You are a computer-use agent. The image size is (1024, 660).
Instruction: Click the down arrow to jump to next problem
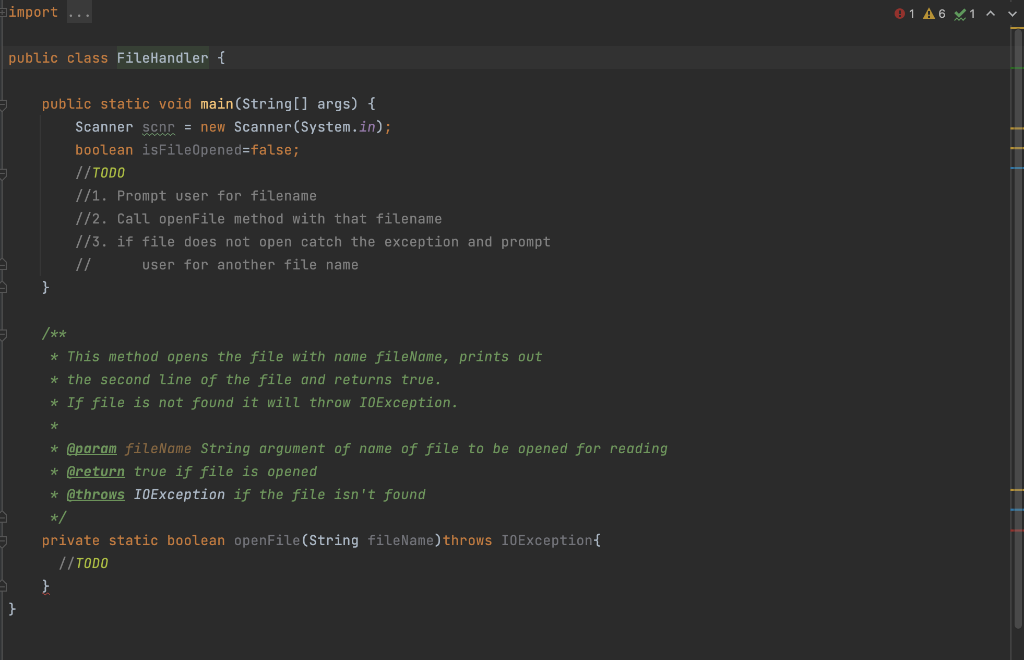click(x=1012, y=13)
